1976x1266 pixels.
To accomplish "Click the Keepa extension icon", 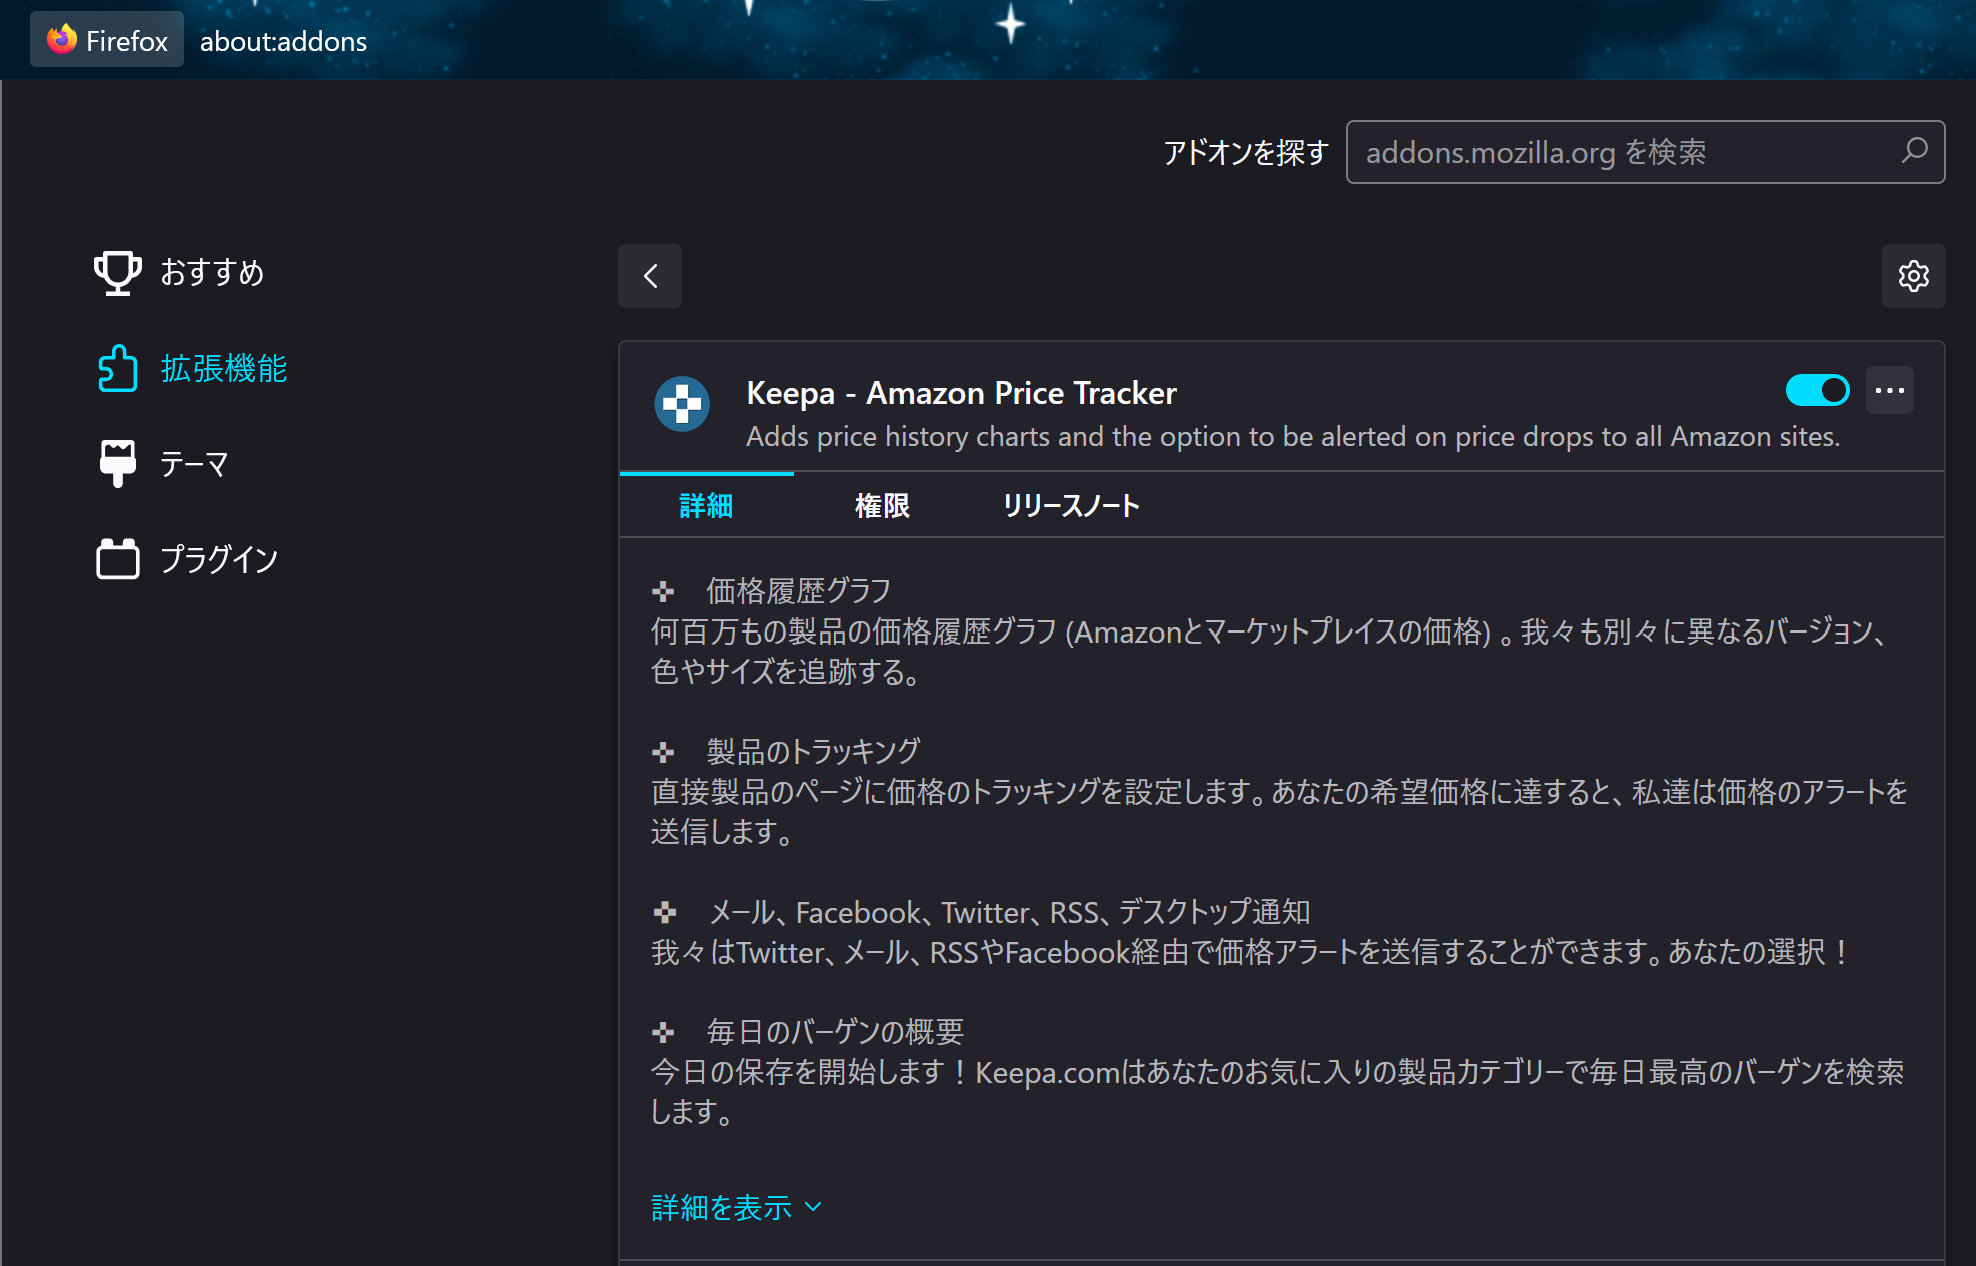I will [682, 404].
